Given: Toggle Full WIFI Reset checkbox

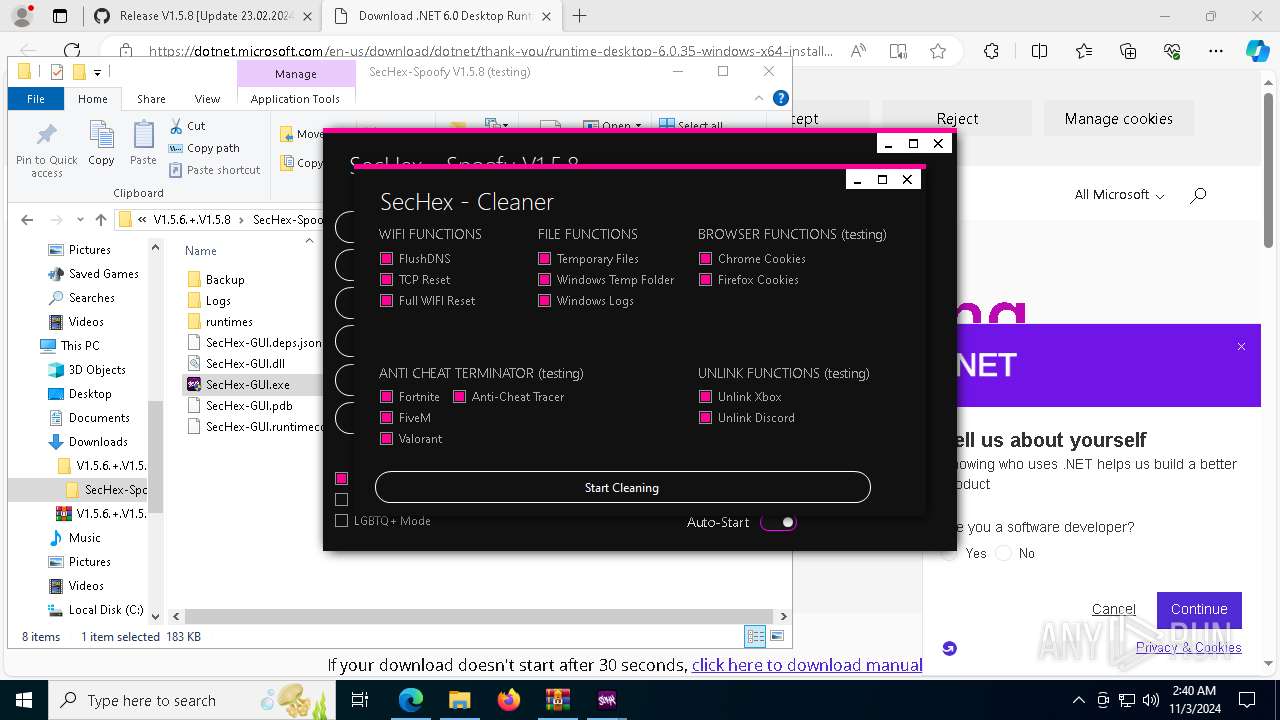Looking at the screenshot, I should (386, 301).
